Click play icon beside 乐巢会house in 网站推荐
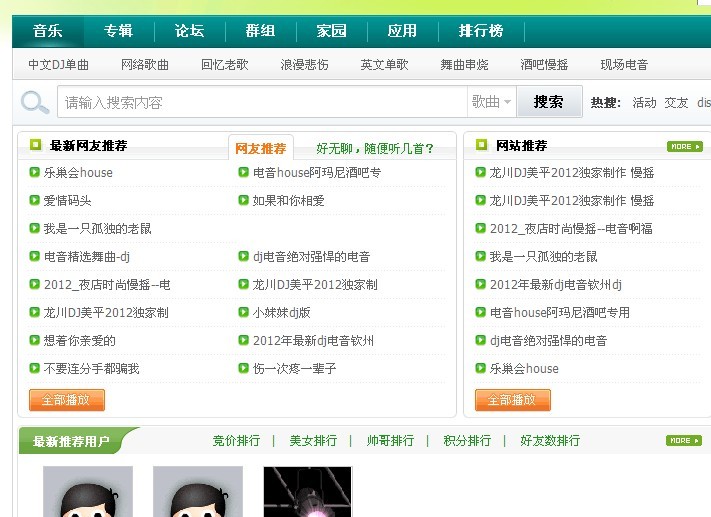 click(x=480, y=368)
